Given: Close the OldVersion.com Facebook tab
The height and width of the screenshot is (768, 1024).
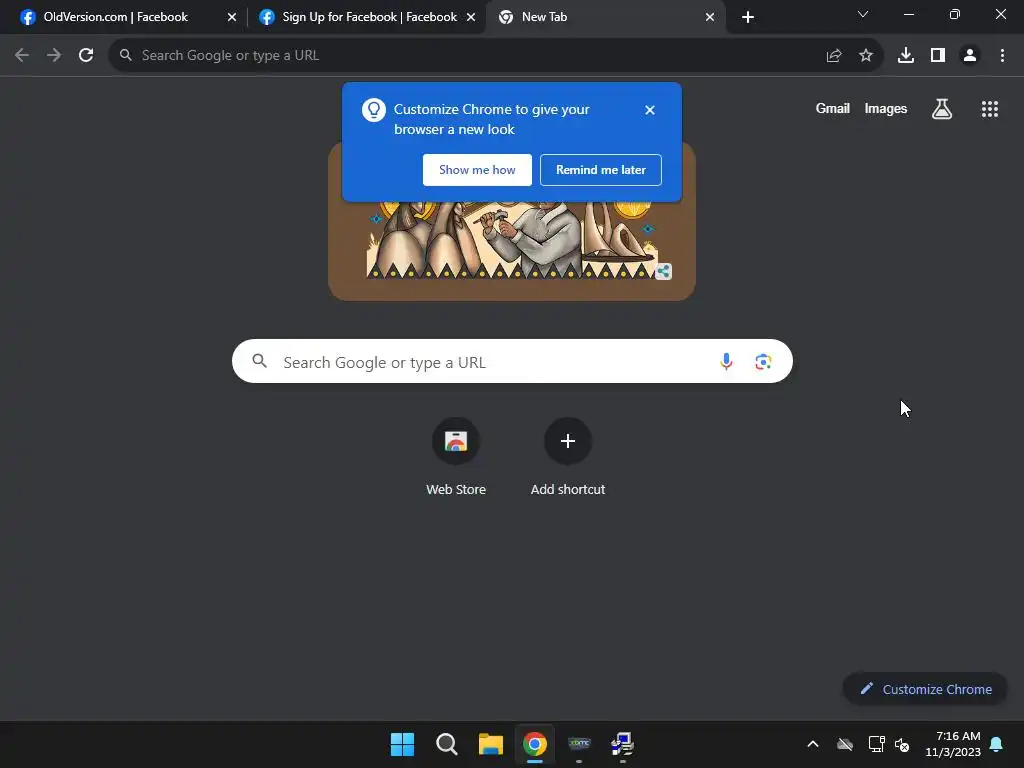Looking at the screenshot, I should click(x=232, y=17).
